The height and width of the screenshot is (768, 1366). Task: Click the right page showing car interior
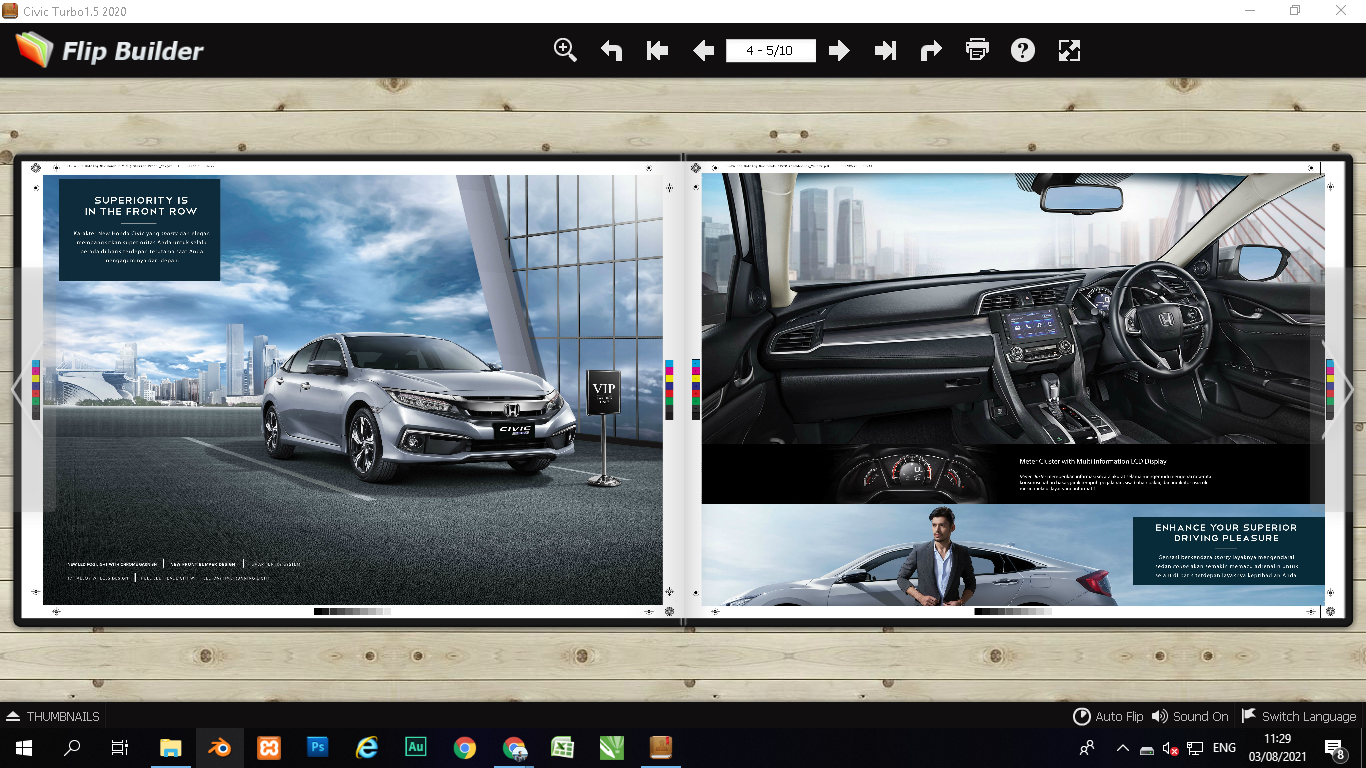(x=1013, y=390)
